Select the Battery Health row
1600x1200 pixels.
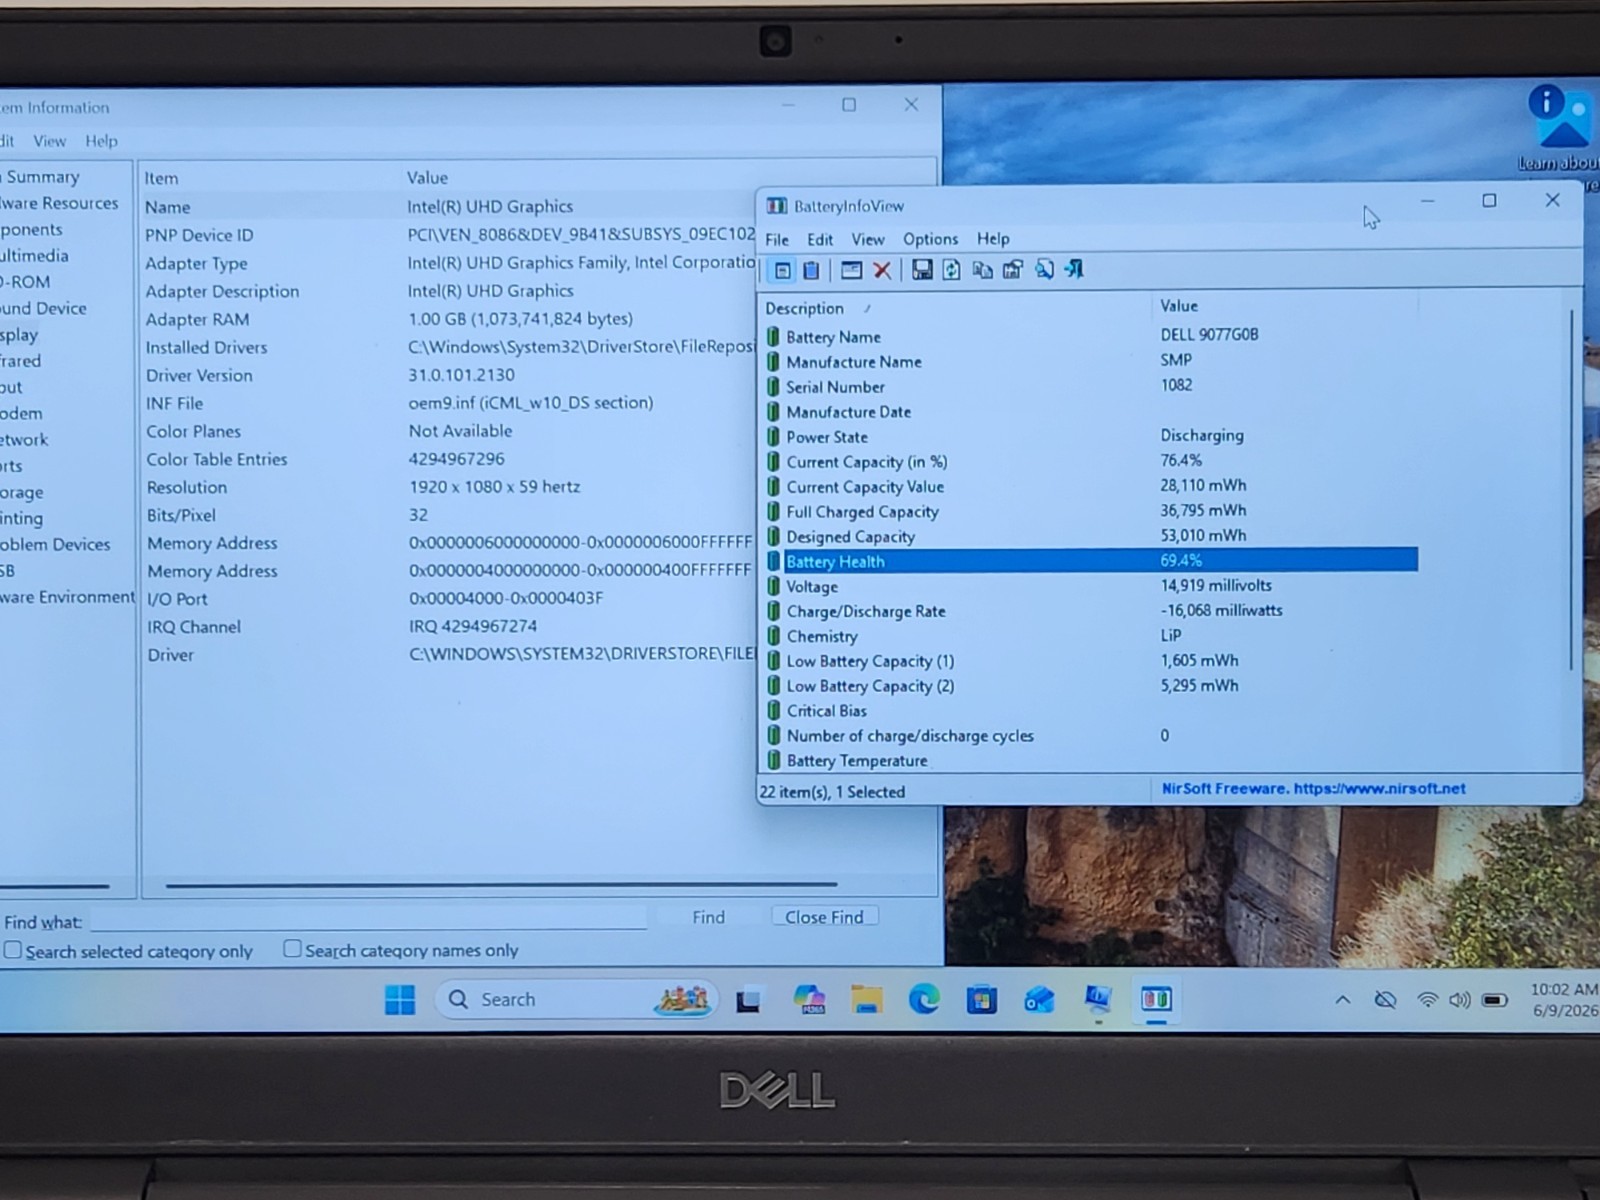click(1090, 561)
